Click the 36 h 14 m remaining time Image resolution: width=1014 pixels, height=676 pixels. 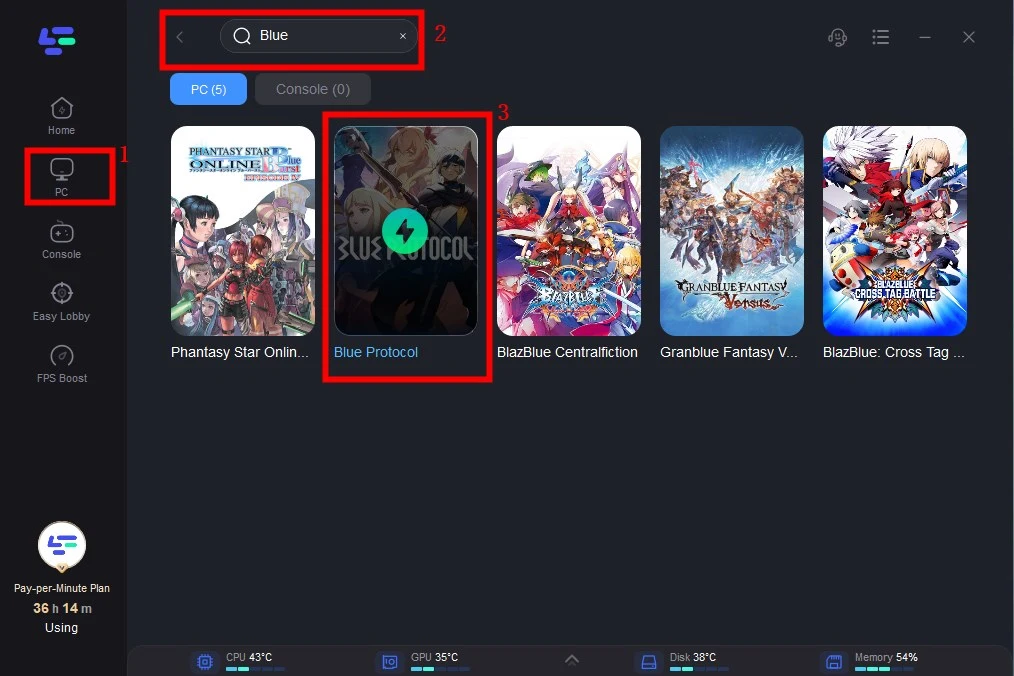[62, 609]
